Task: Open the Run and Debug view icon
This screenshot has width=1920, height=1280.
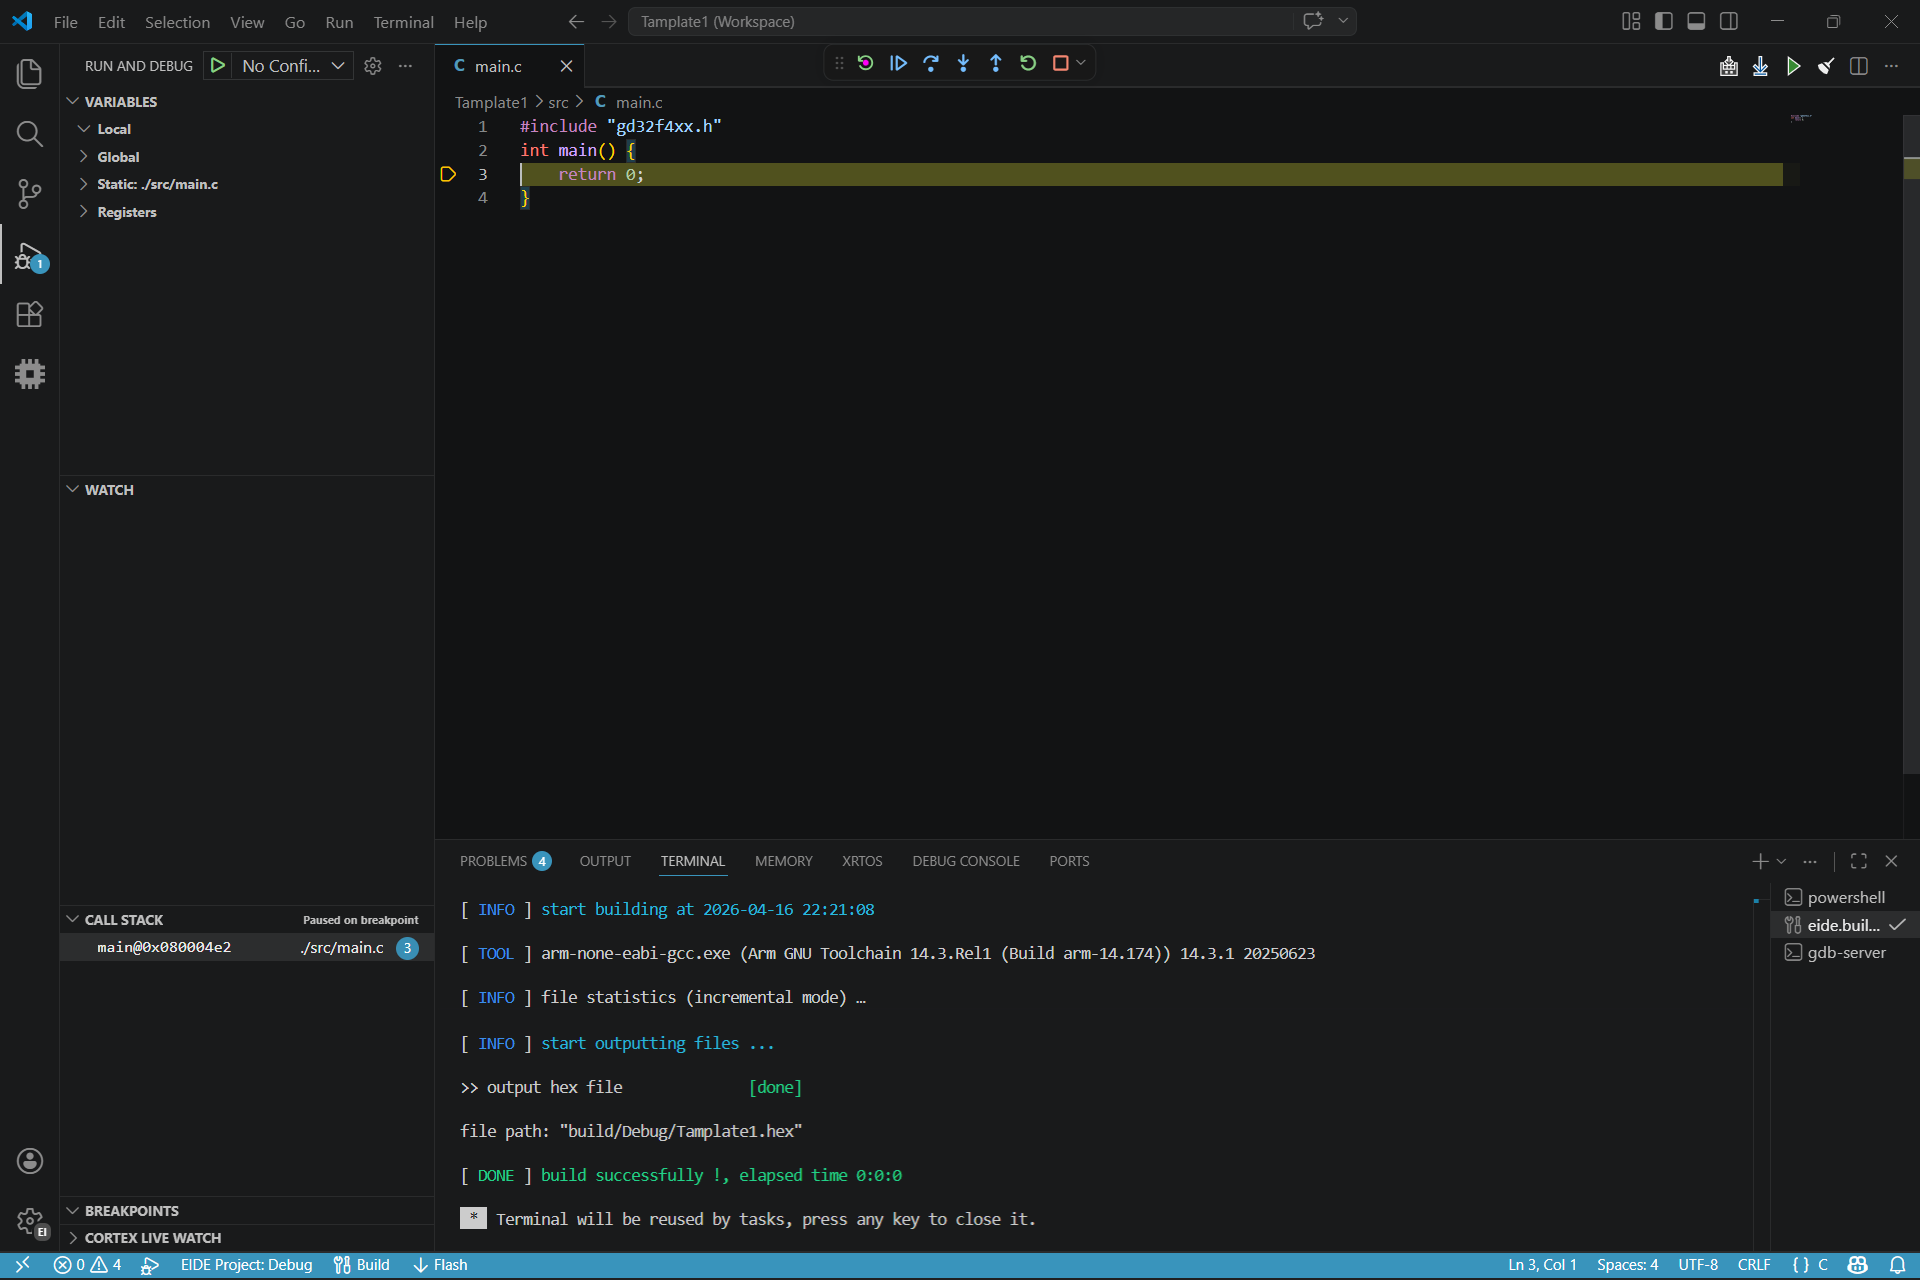Action: [30, 256]
